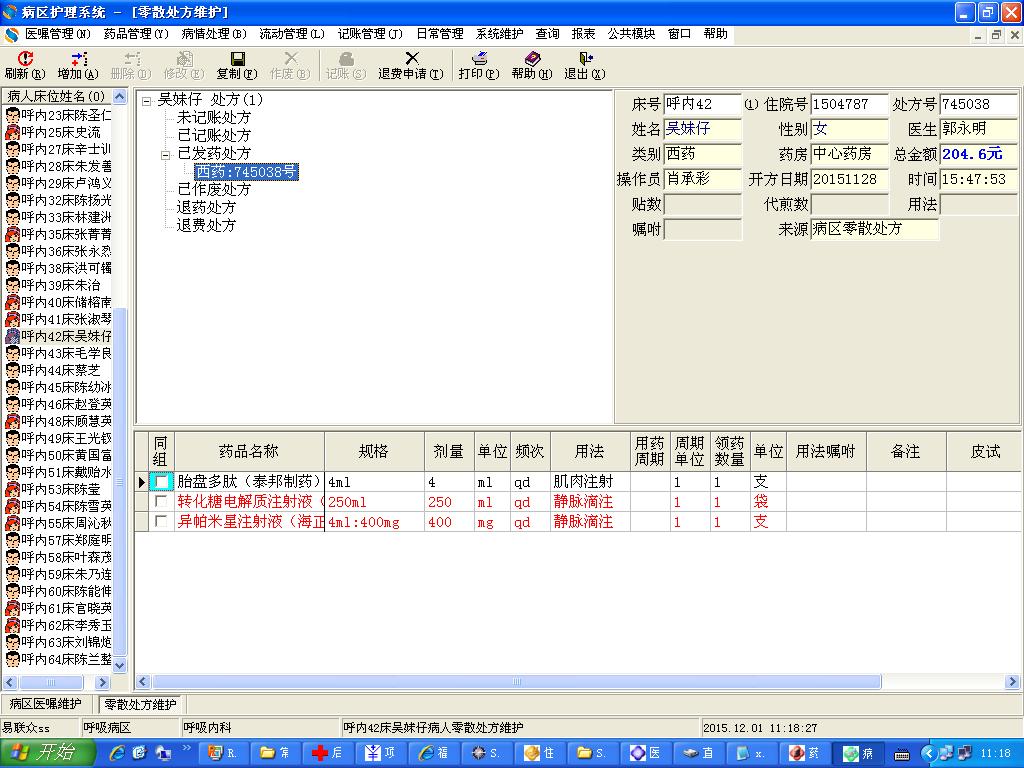Click the 增加 add toolbar icon
The image size is (1024, 768).
(x=78, y=59)
